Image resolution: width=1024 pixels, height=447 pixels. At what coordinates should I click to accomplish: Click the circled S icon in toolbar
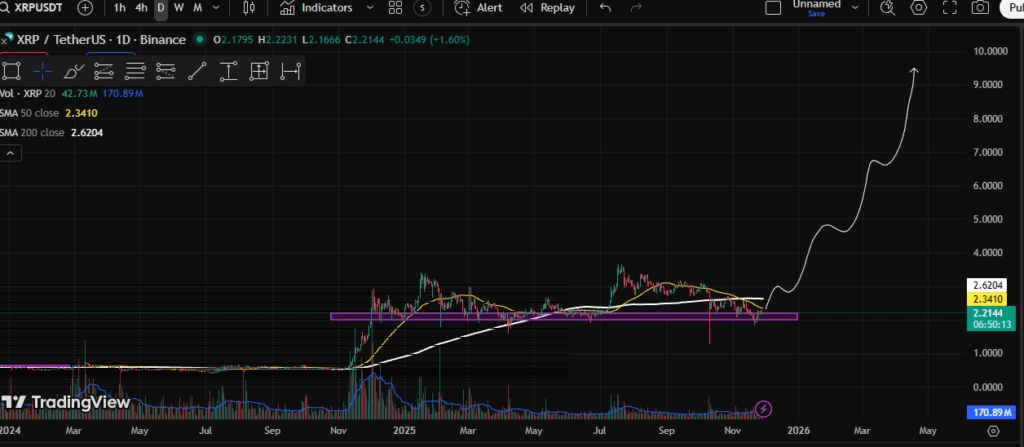(x=423, y=8)
